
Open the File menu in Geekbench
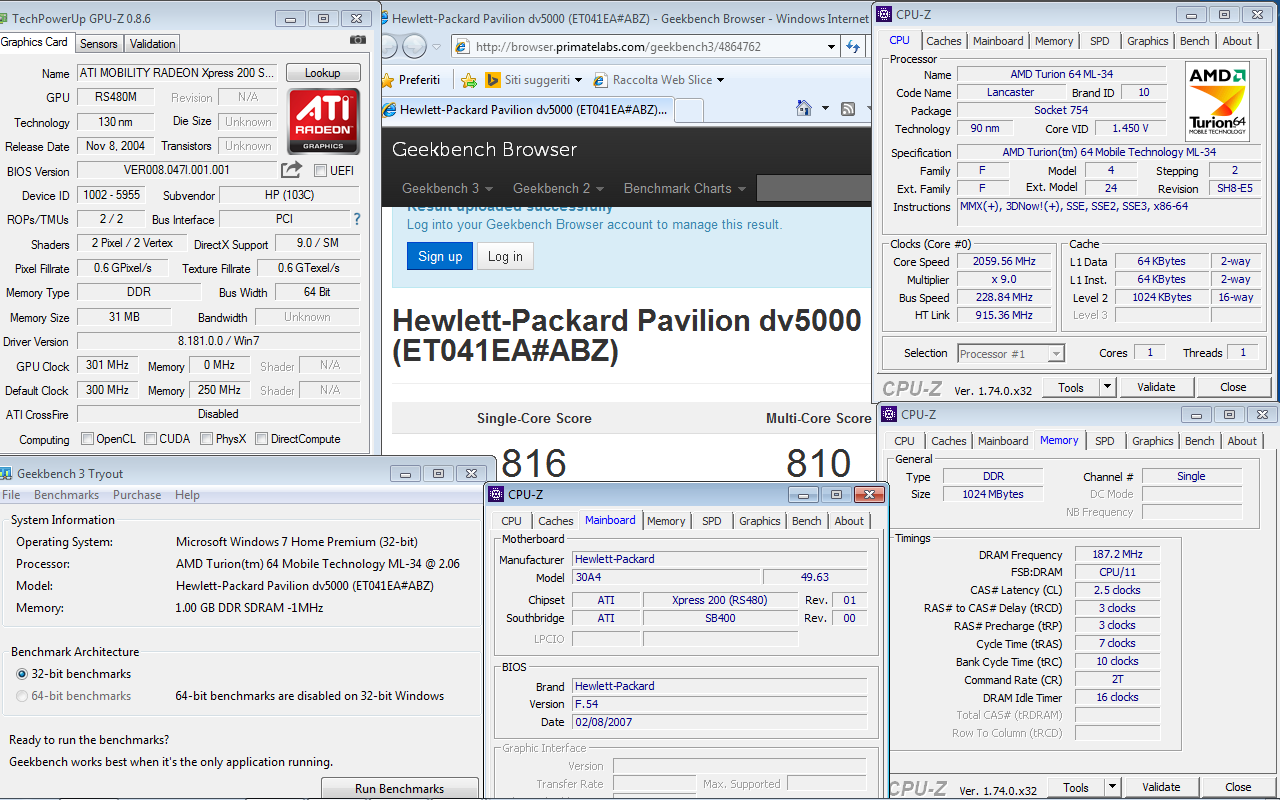point(11,495)
